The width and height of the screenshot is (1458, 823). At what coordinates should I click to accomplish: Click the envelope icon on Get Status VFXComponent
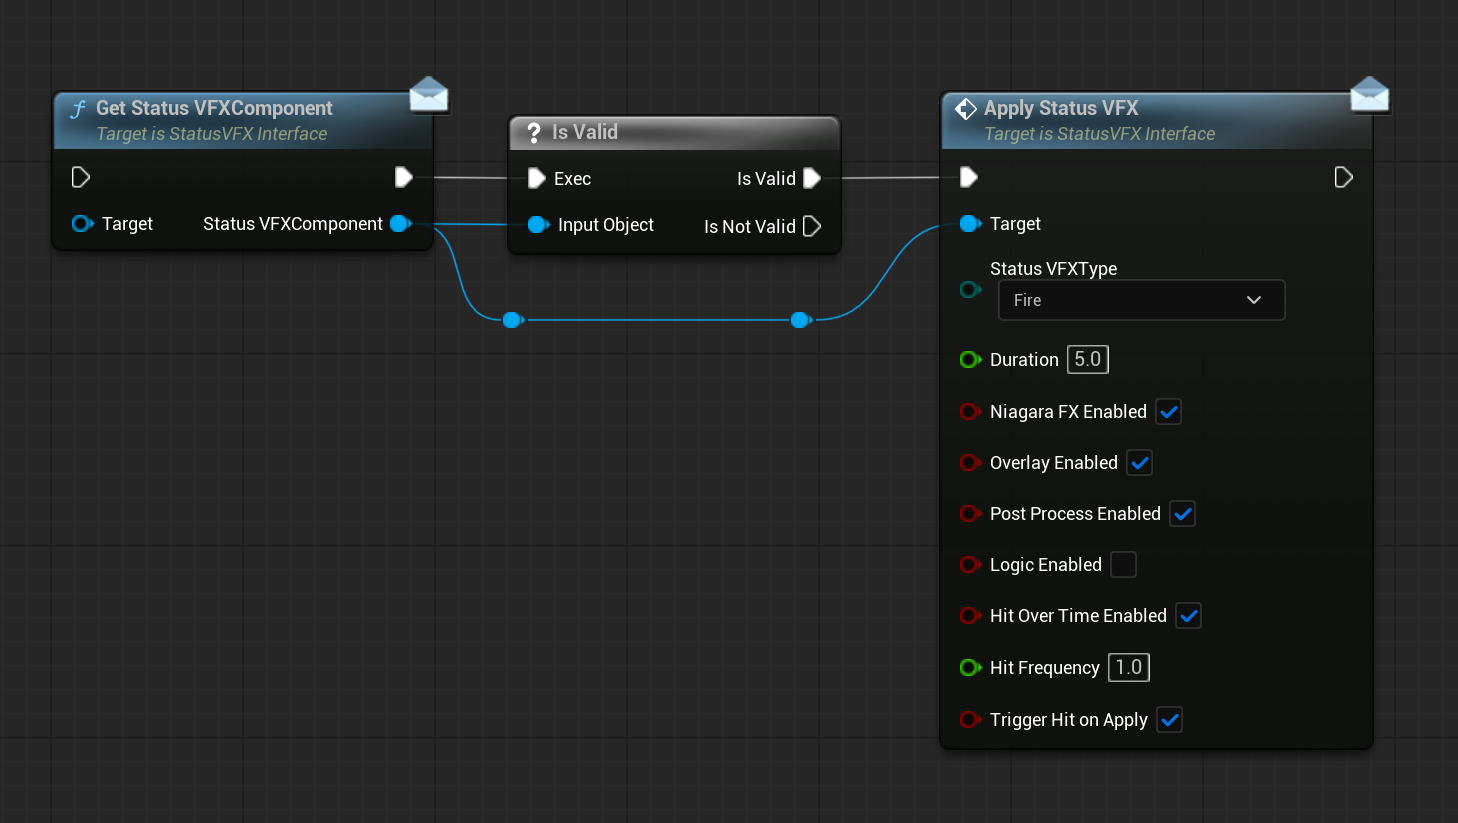429,93
